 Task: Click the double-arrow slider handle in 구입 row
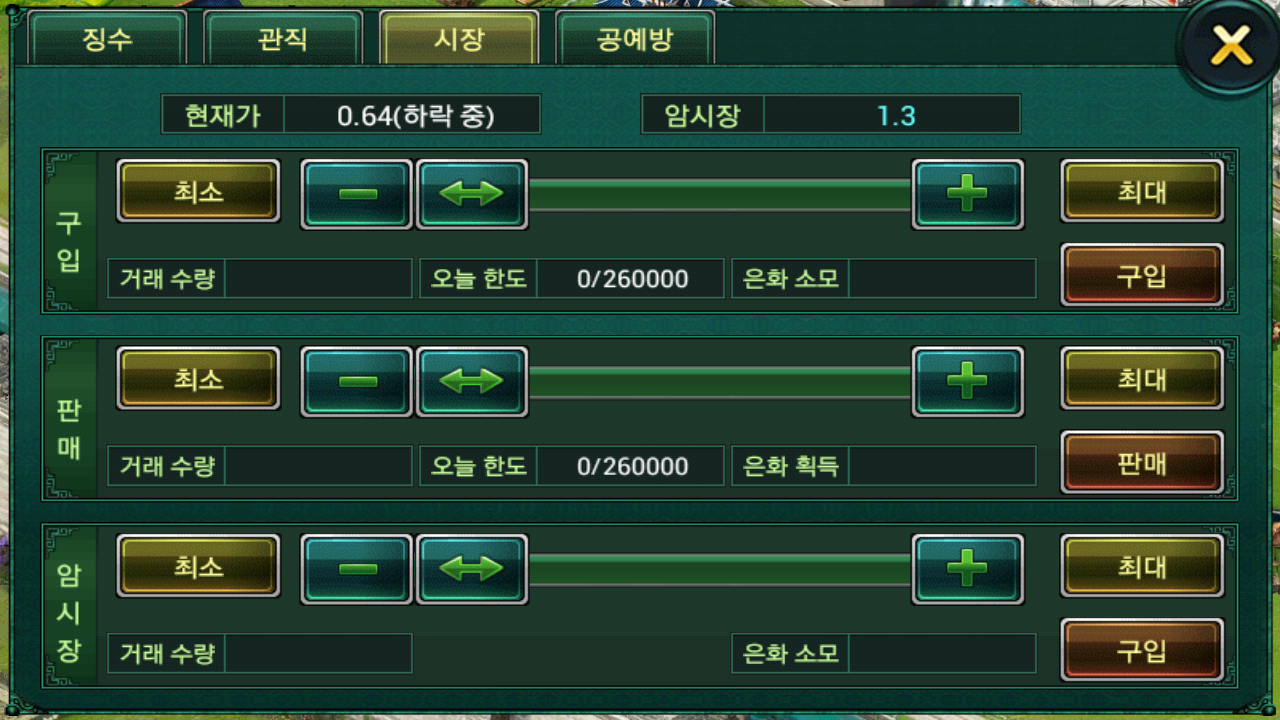tap(472, 194)
